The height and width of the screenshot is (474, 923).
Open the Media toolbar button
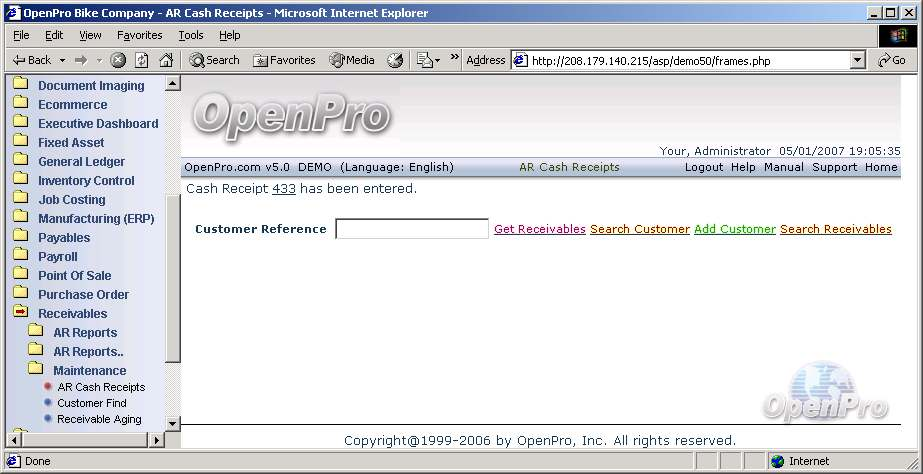click(x=351, y=60)
